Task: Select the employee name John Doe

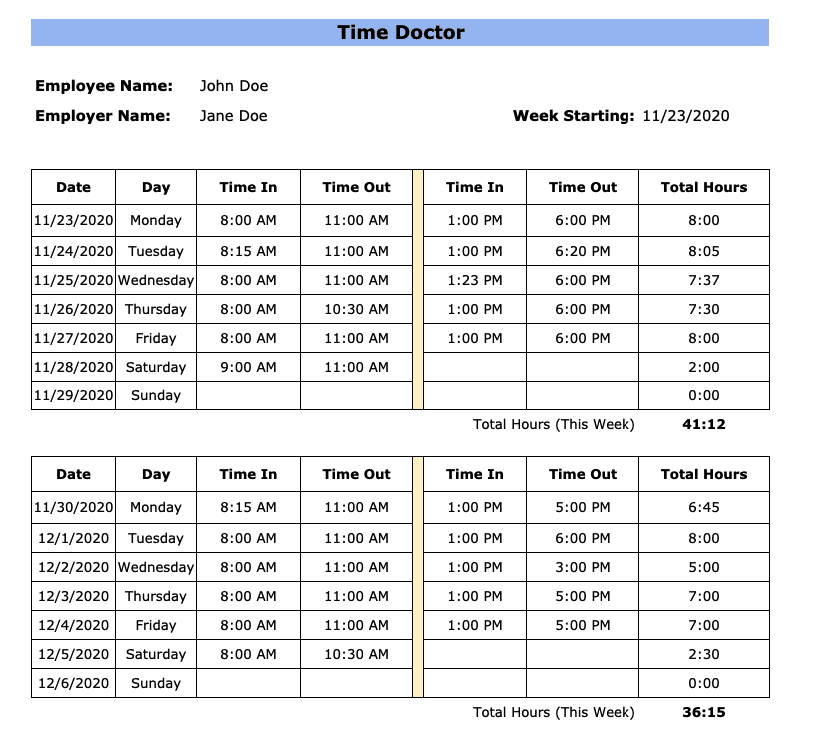Action: [x=233, y=86]
